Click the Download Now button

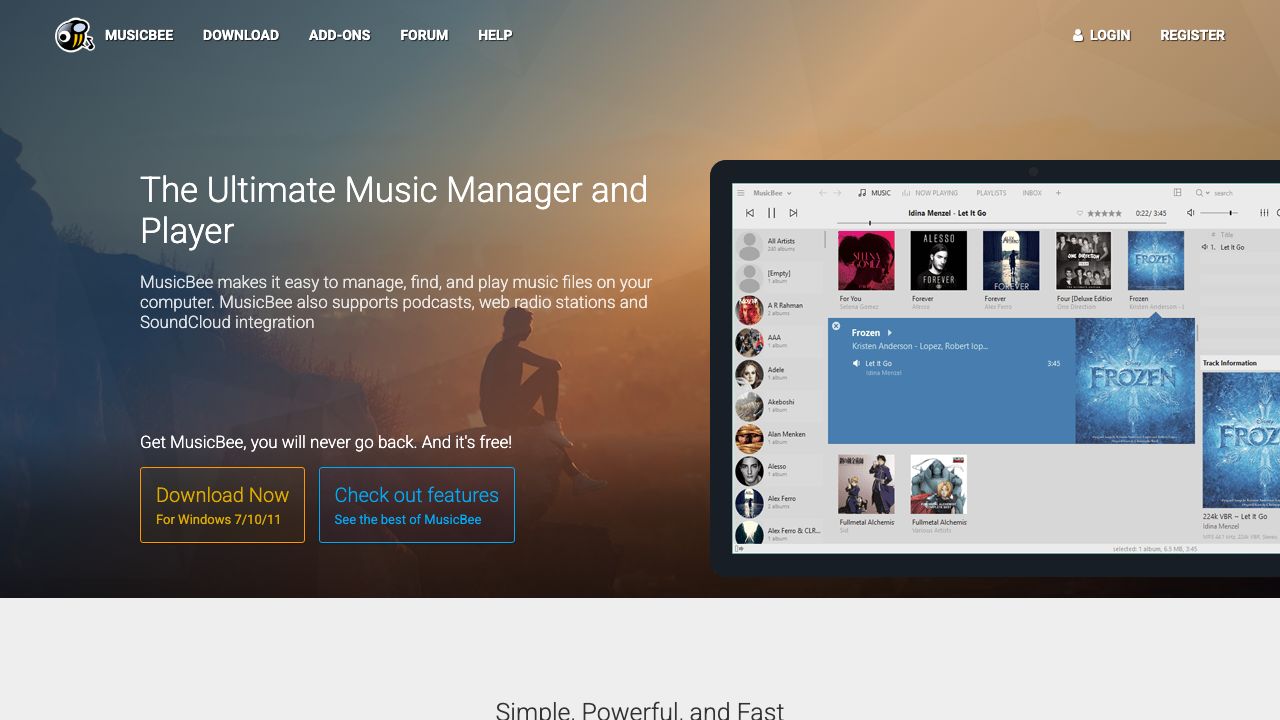coord(222,505)
